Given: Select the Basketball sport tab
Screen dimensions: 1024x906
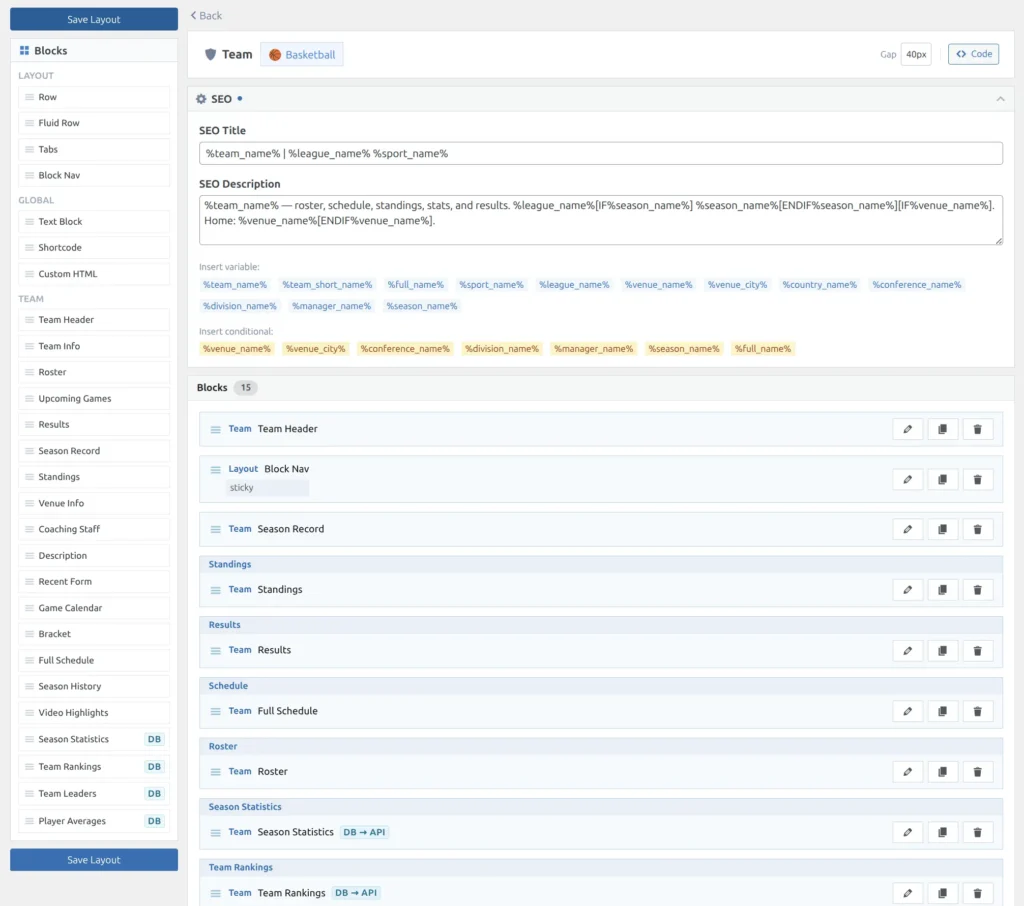Looking at the screenshot, I should click(302, 54).
